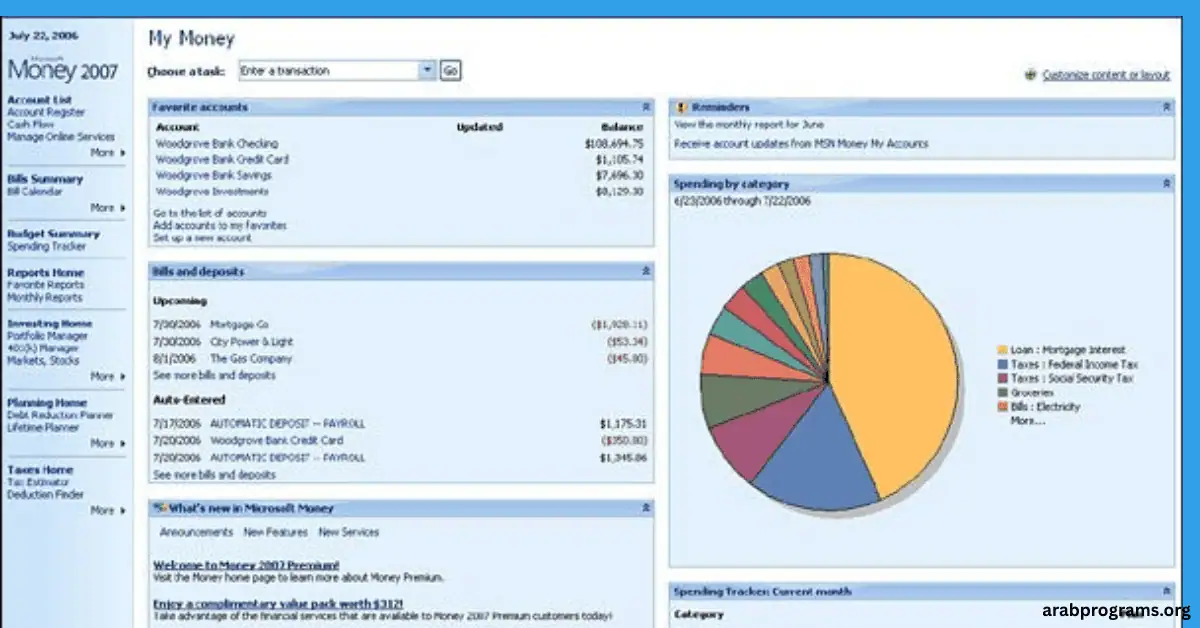
Task: Click More... under the chart legend
Action: click(1027, 421)
